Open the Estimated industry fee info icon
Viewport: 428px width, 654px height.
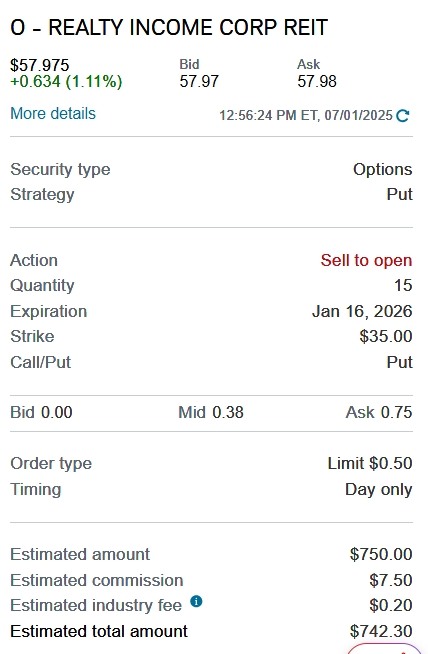tap(196, 601)
